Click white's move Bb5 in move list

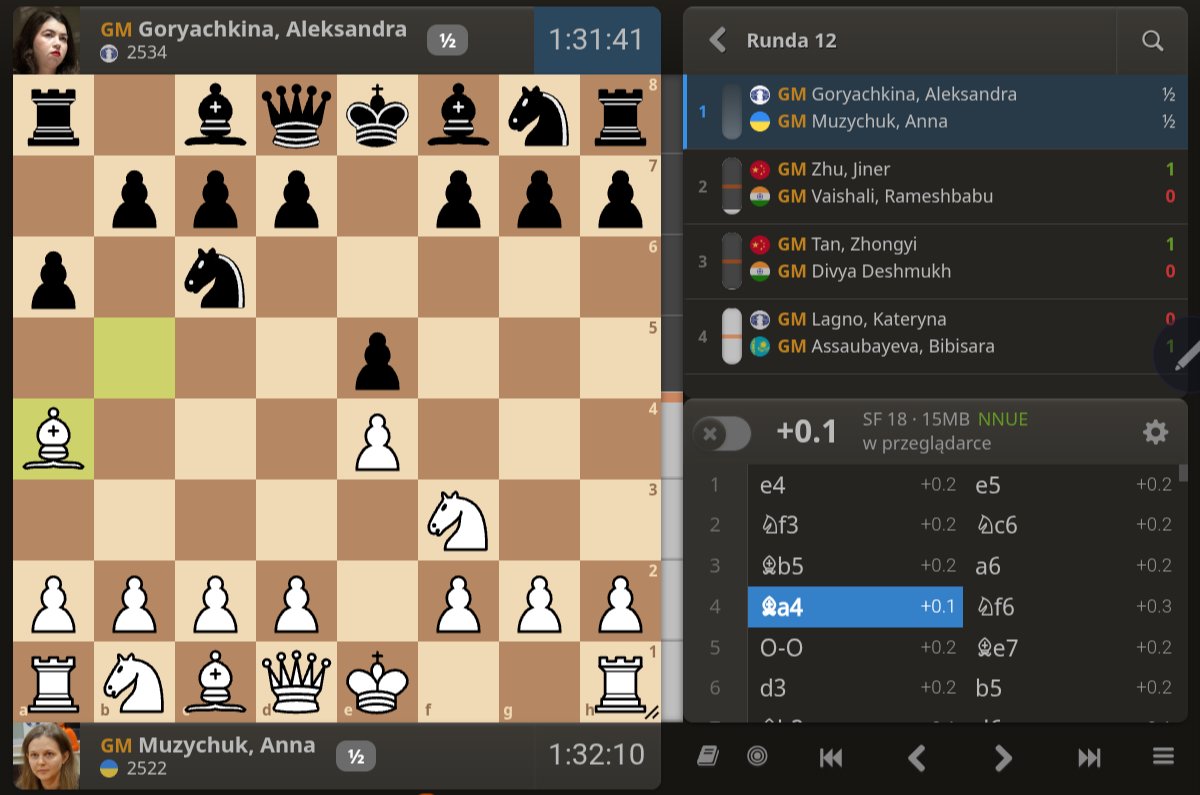click(x=855, y=566)
